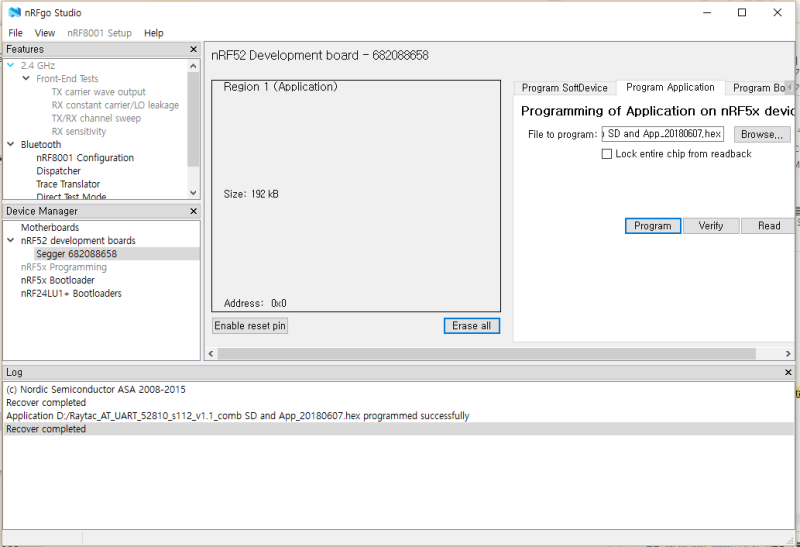Click the Region 1 (Application) memory block
Image resolution: width=800 pixels, height=547 pixels.
356,196
